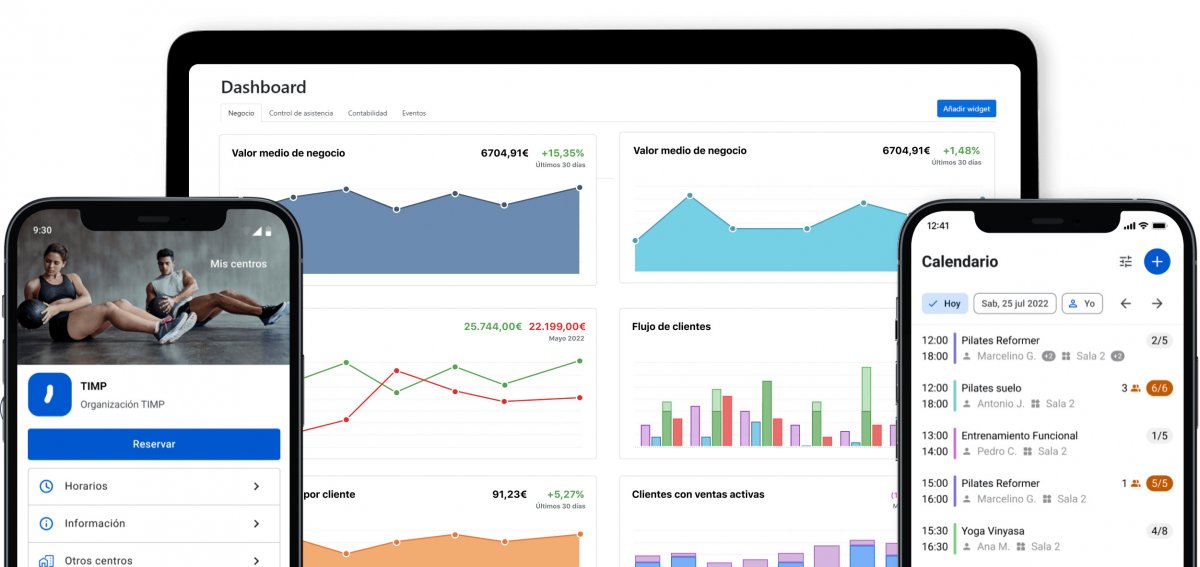Click the blue plus add-event icon
This screenshot has height=567, width=1200.
1157,262
